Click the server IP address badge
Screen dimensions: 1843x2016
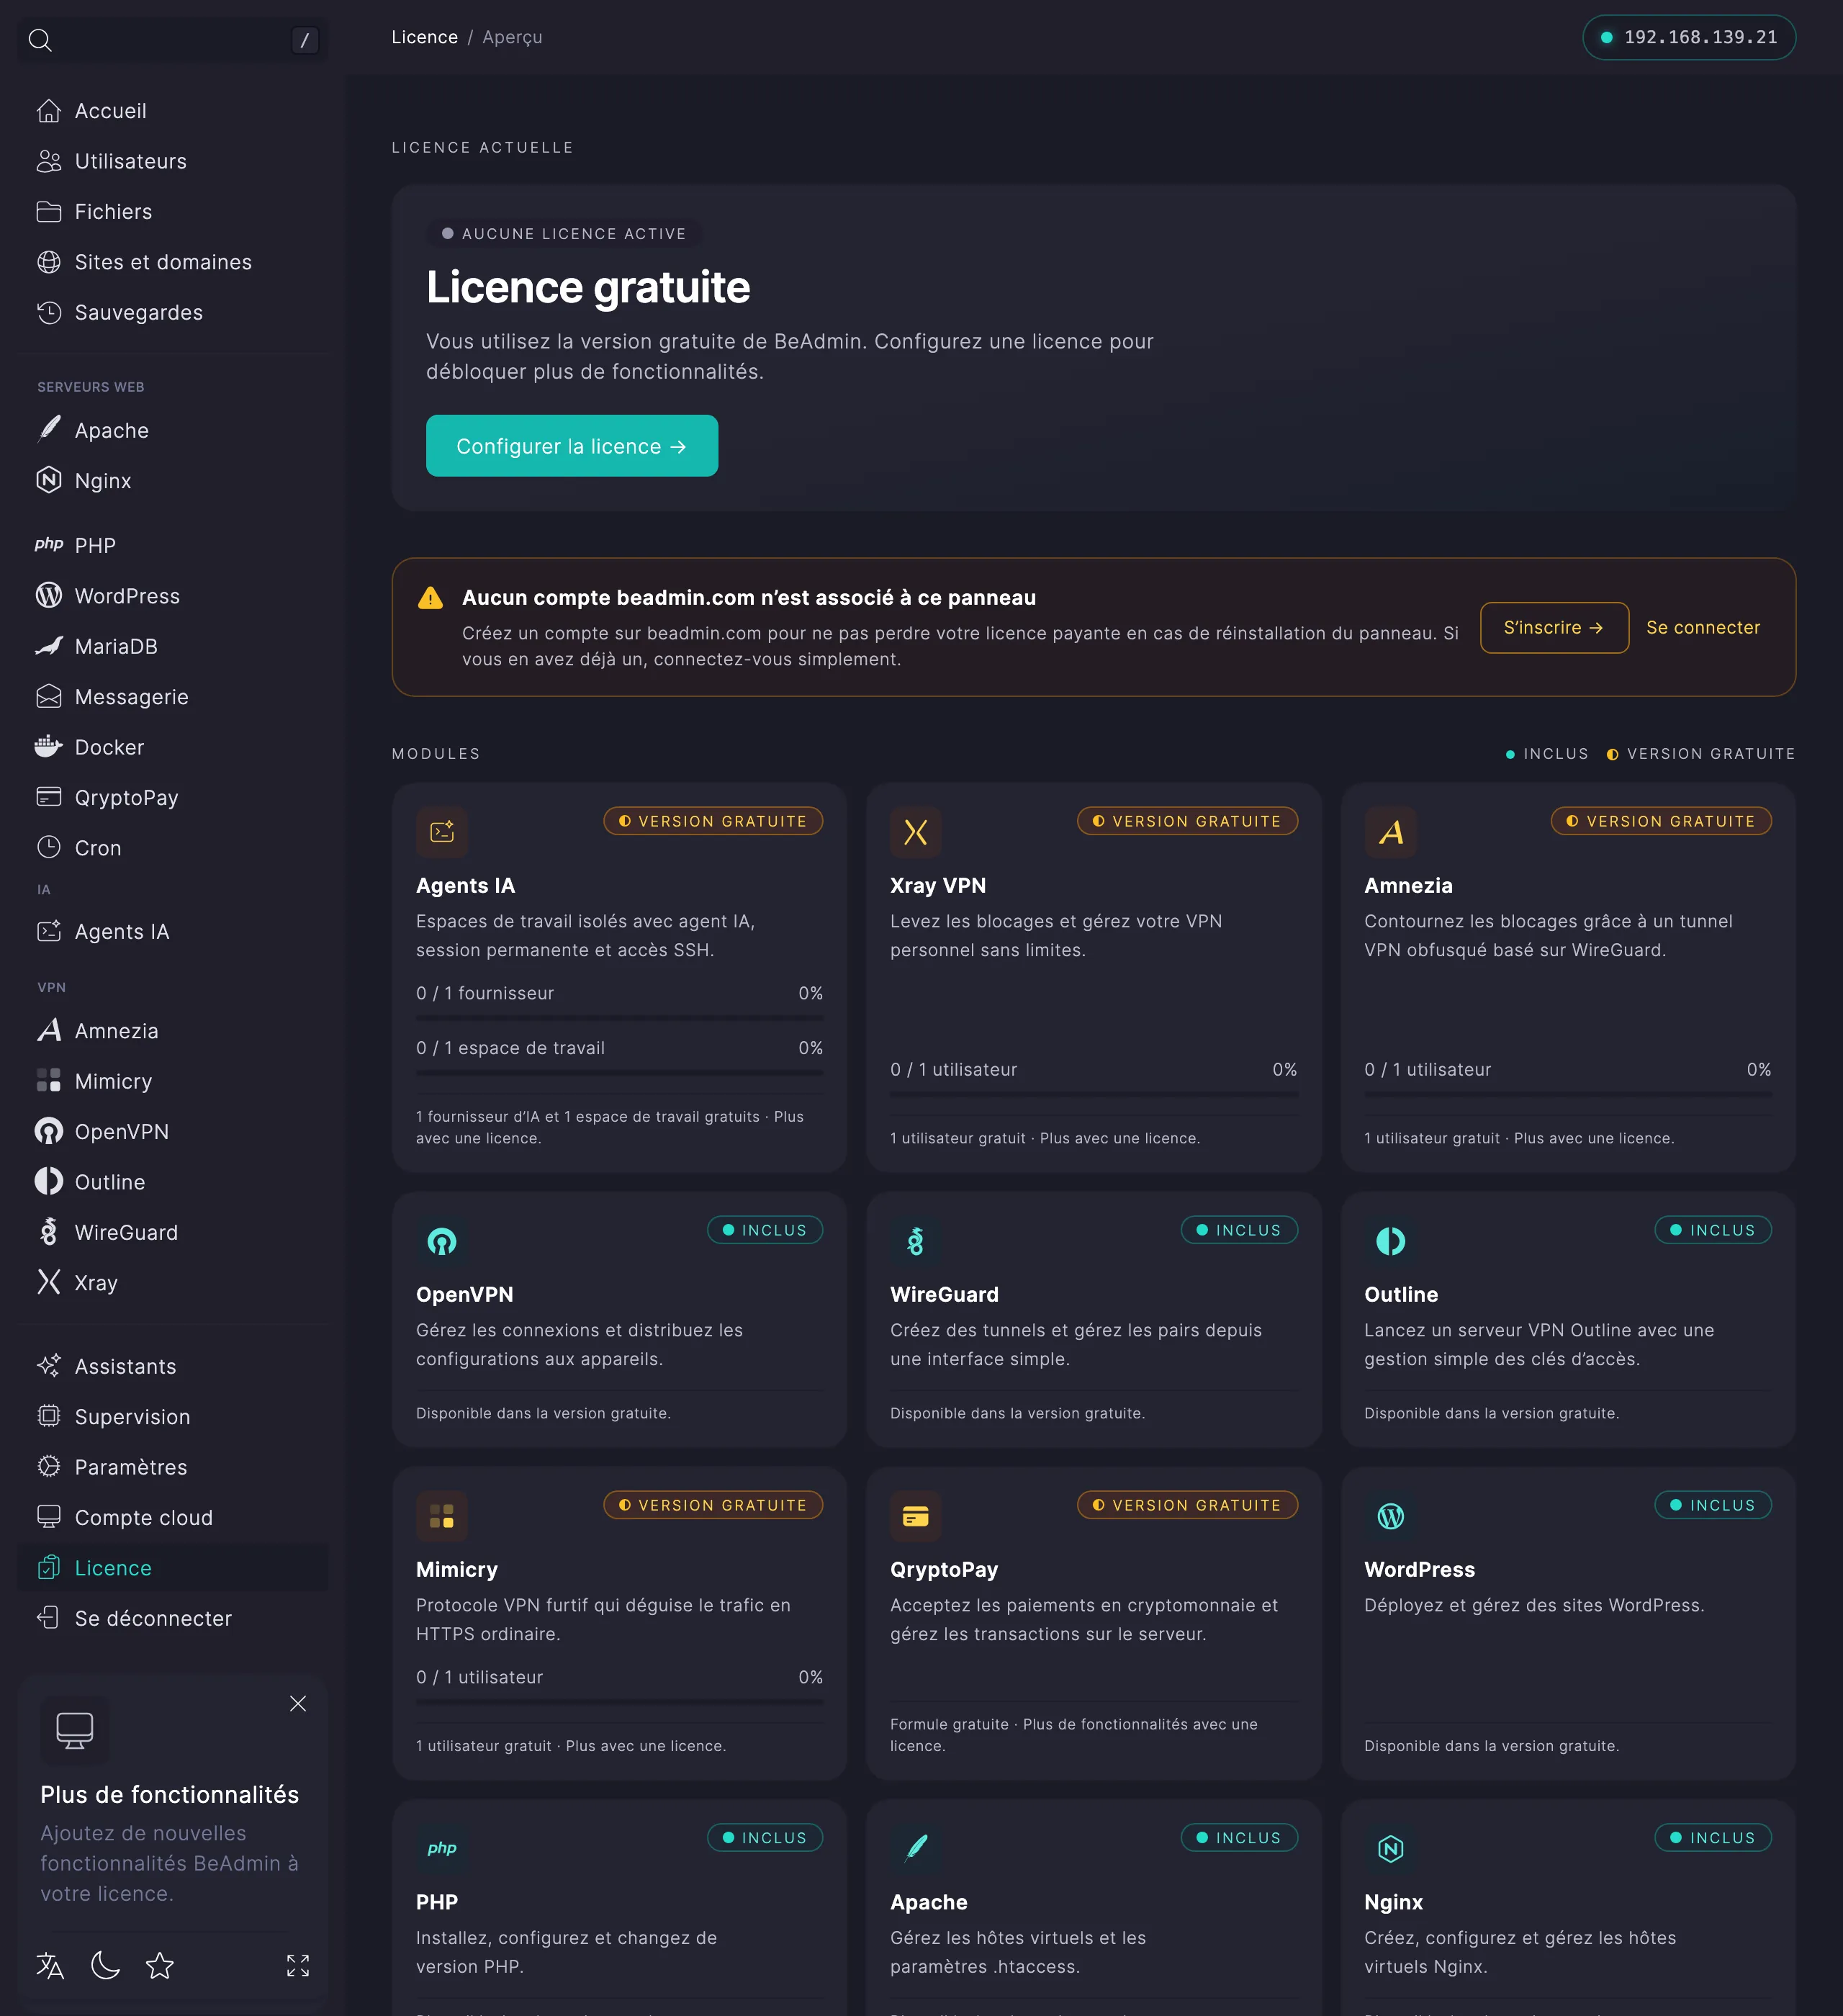(1689, 37)
